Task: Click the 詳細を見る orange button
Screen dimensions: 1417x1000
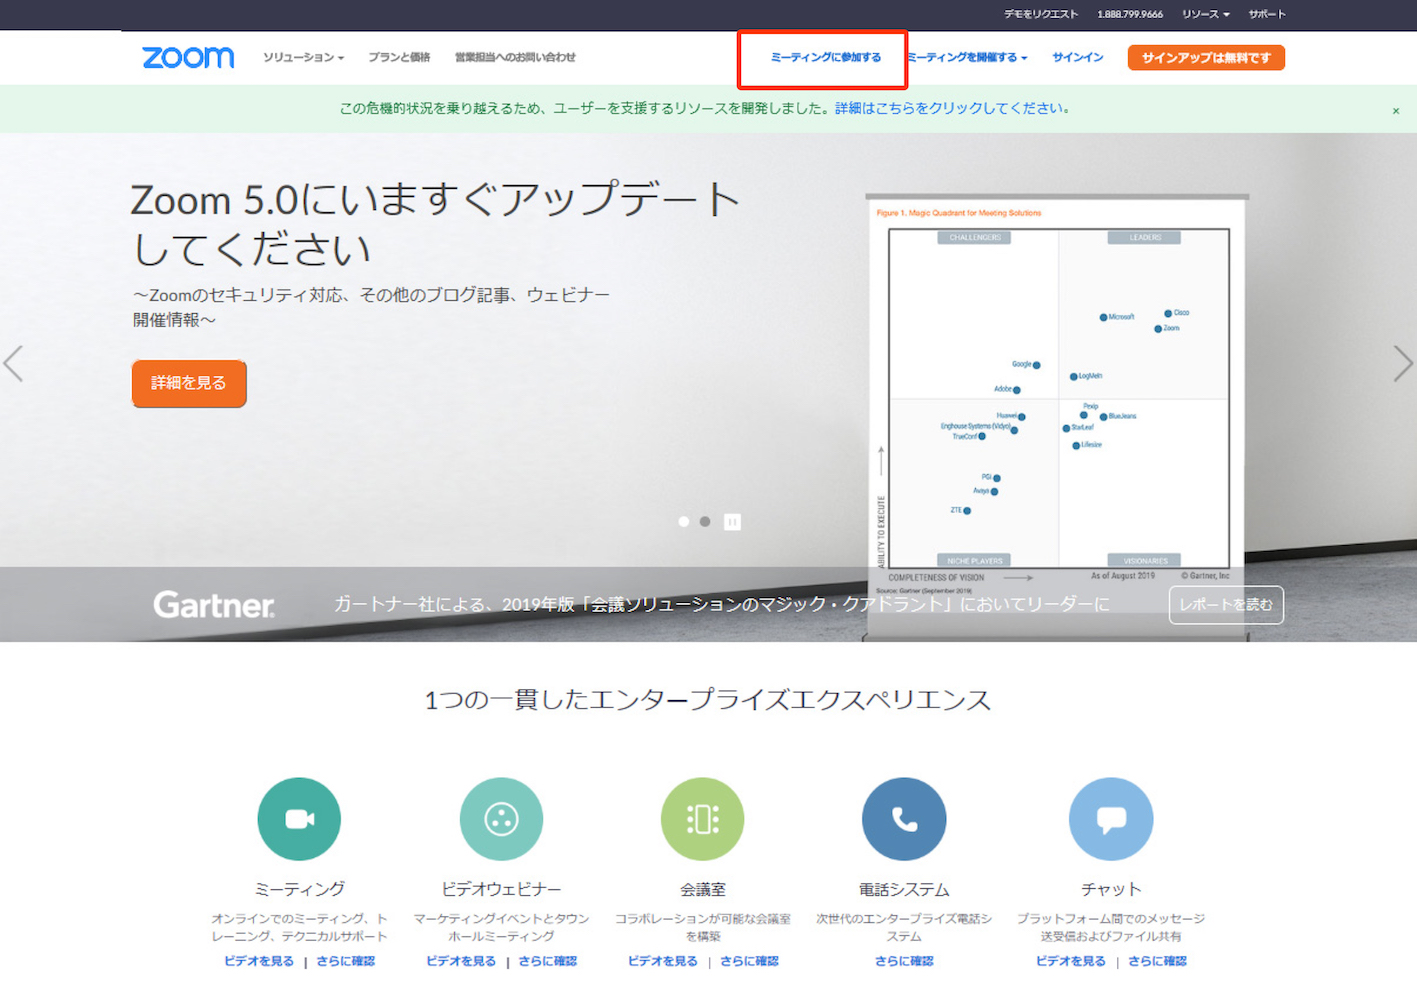Action: click(189, 383)
